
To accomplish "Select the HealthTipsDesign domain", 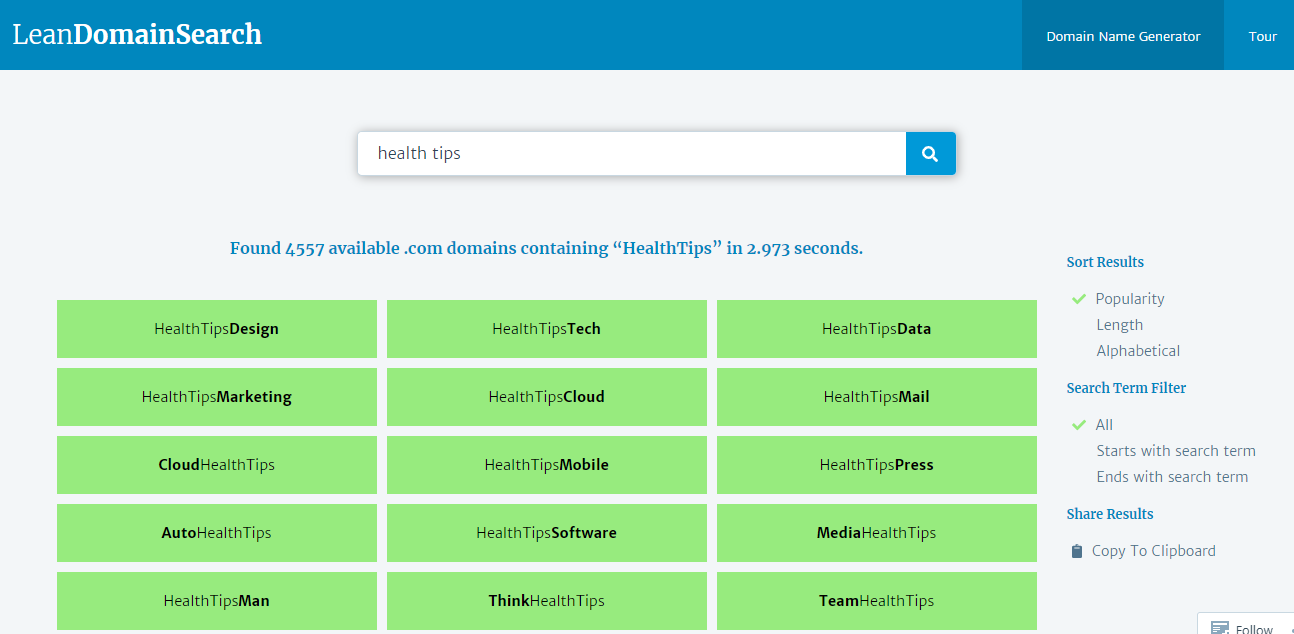I will click(217, 328).
